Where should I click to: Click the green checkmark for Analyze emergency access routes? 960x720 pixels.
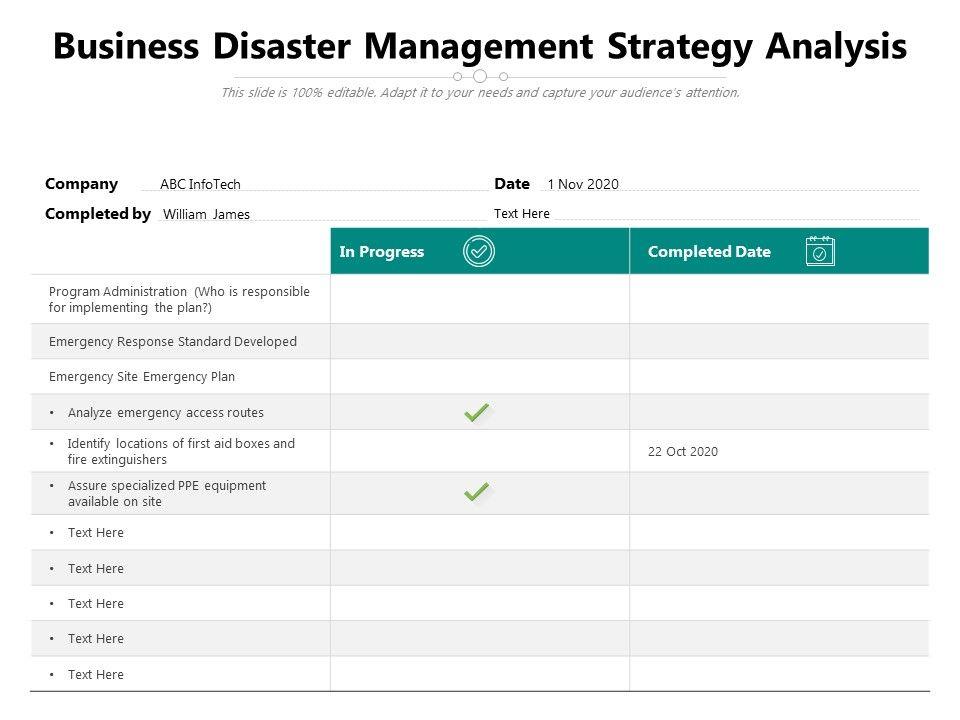[476, 412]
